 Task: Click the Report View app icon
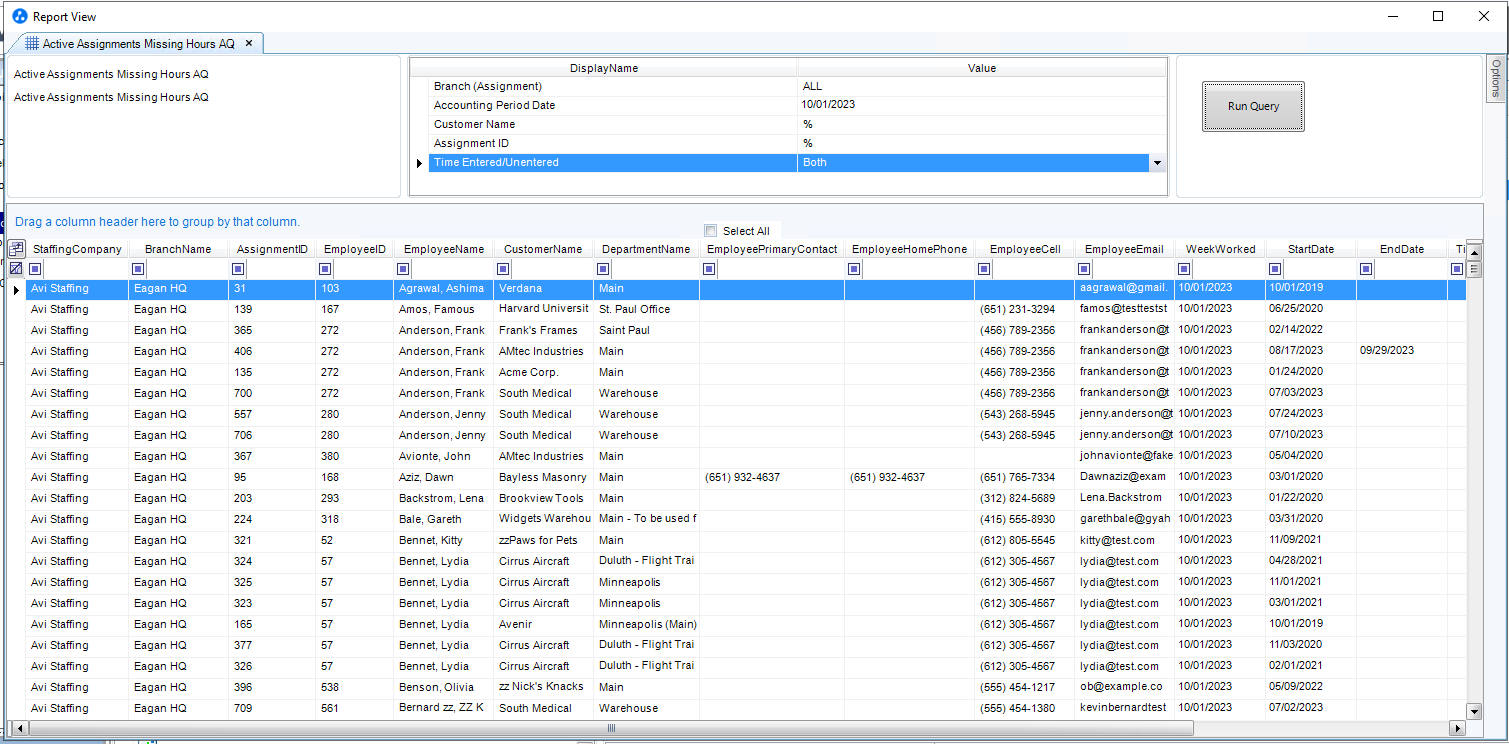(x=20, y=16)
